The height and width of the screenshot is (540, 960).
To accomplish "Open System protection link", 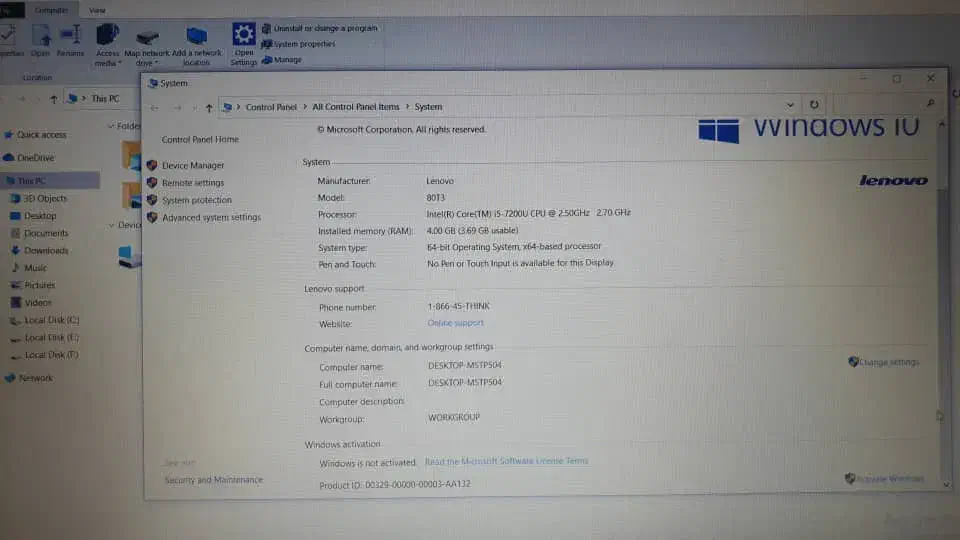I will click(197, 200).
